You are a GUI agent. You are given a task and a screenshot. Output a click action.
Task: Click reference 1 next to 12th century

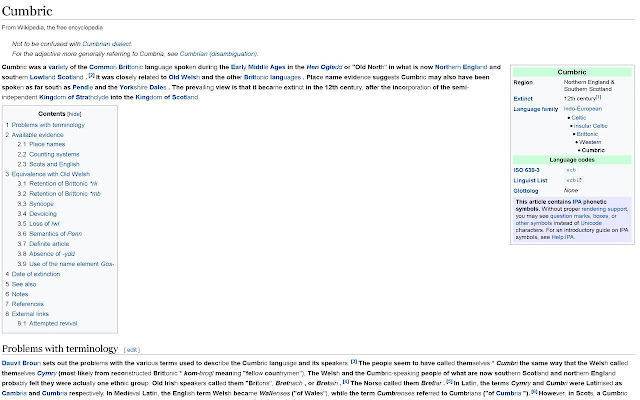pos(599,97)
